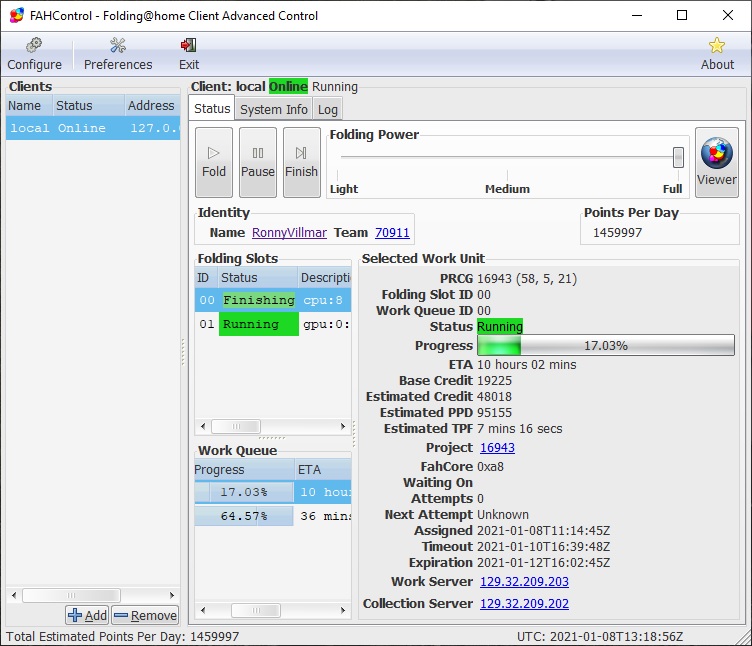Click the Folding Slots Status column header
This screenshot has height=646, width=752.
(x=257, y=278)
